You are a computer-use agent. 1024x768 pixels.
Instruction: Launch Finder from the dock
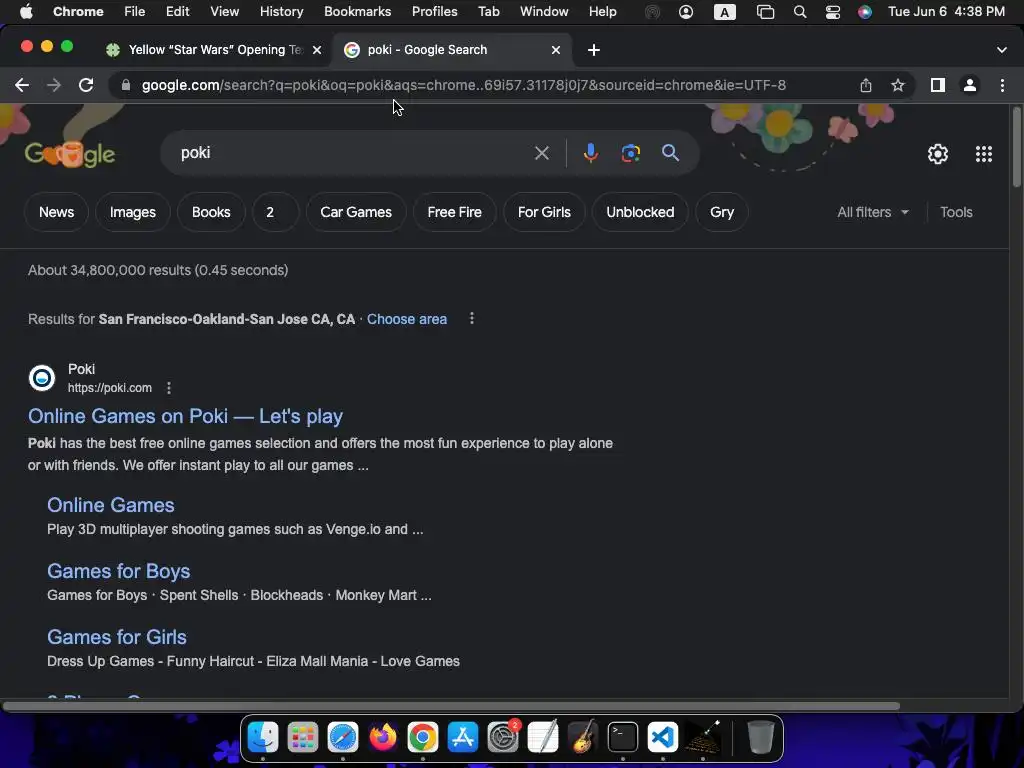click(x=263, y=737)
